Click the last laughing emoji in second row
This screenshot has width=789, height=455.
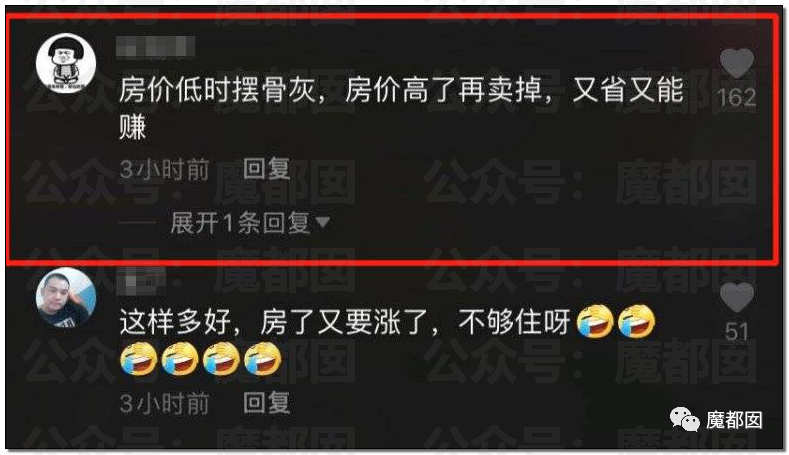click(263, 359)
